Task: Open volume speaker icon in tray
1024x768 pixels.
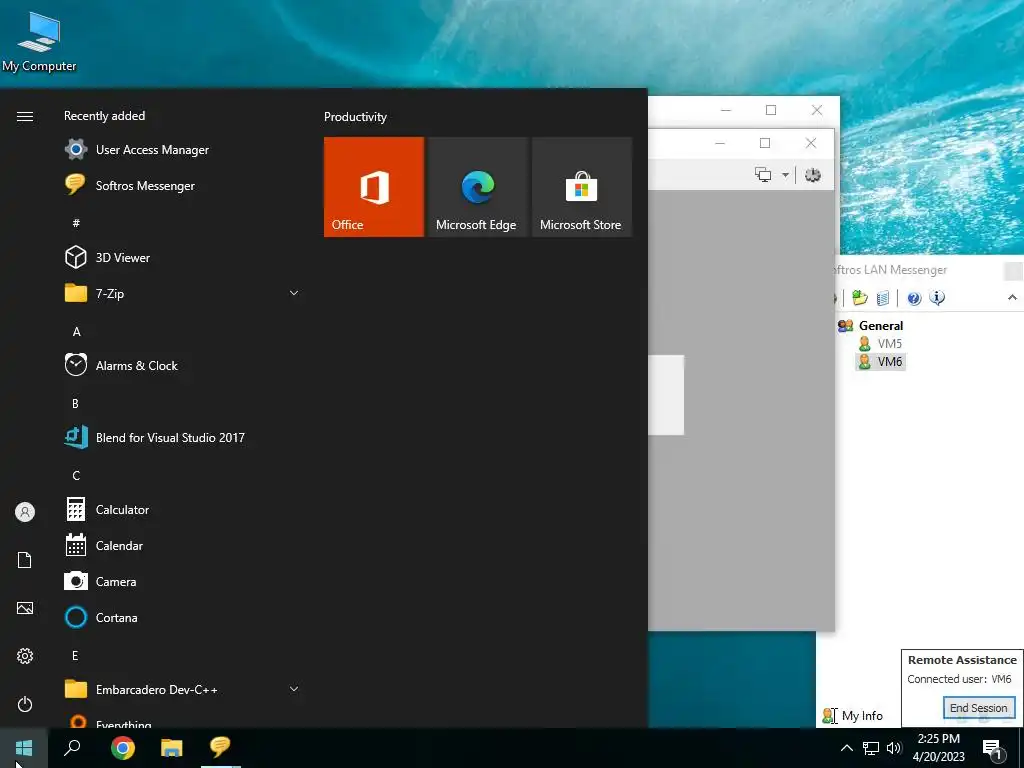Action: (894, 748)
